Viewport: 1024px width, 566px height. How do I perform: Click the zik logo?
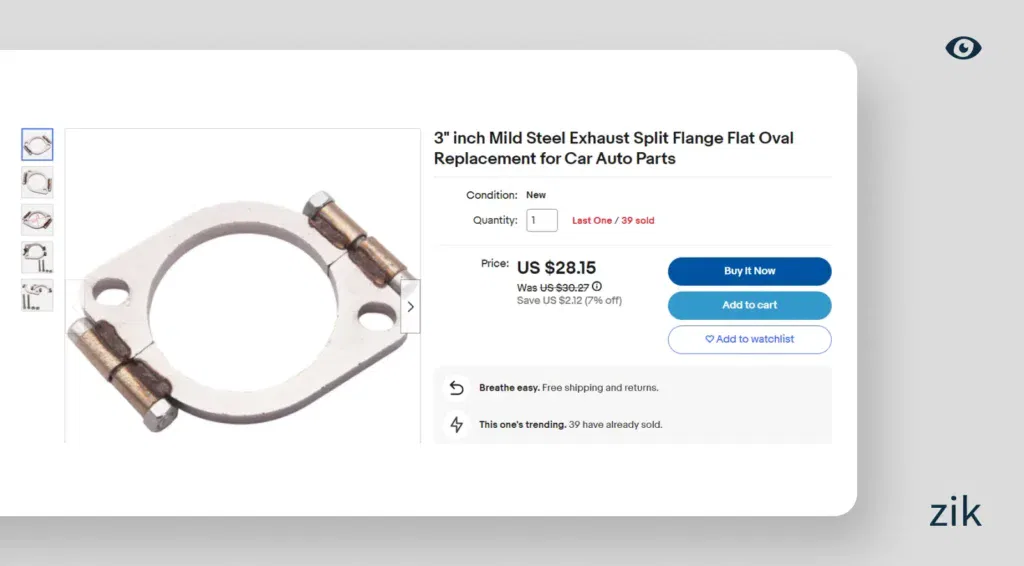[x=955, y=512]
